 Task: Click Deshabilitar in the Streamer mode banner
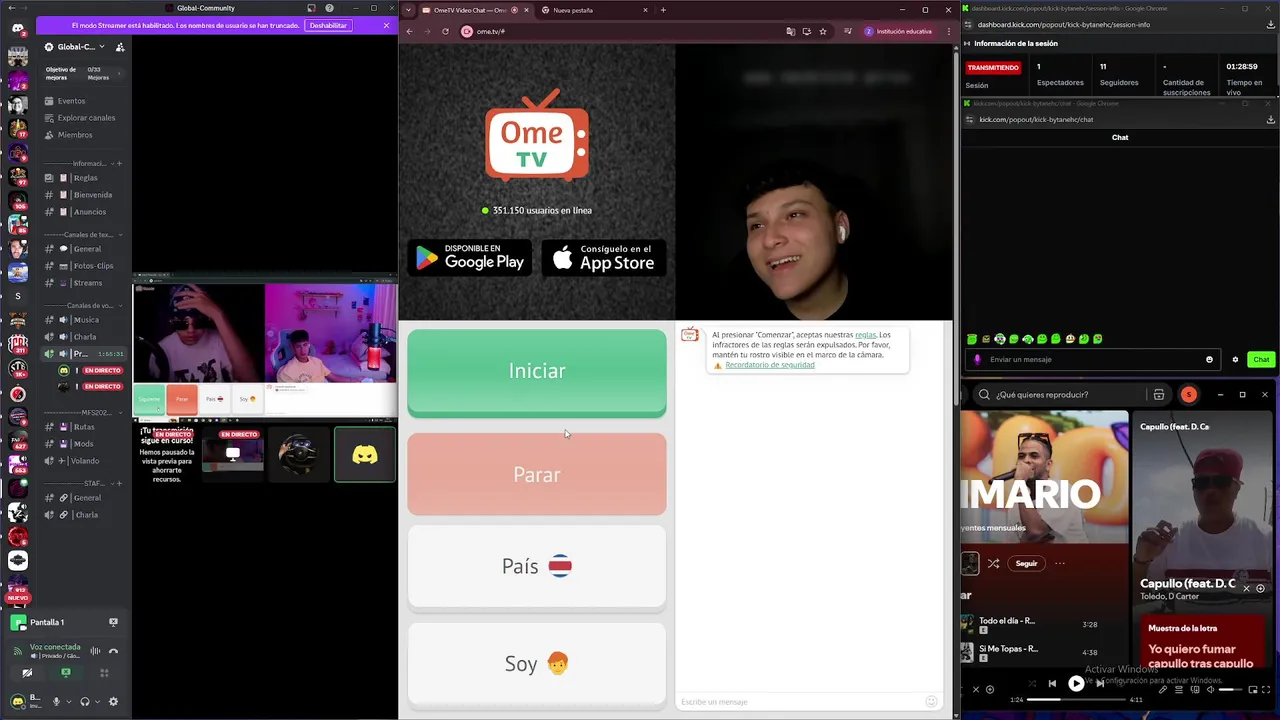328,25
